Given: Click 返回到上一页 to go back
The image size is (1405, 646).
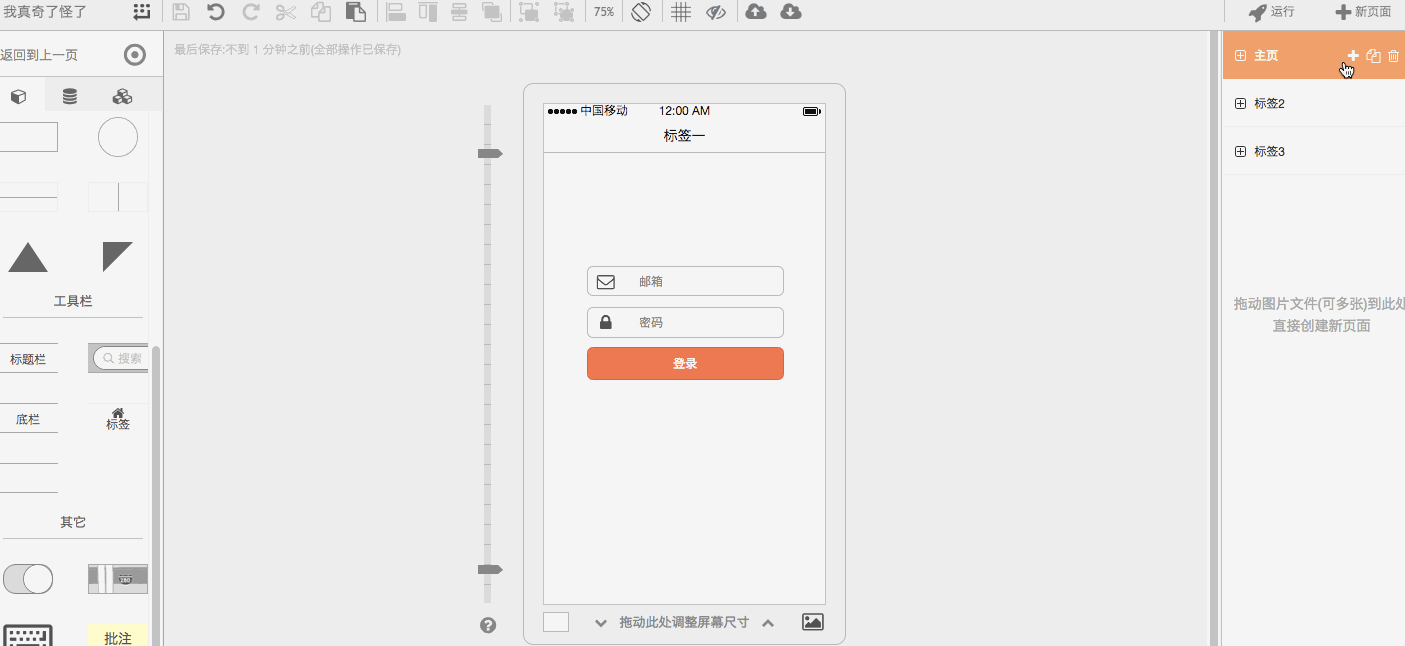Looking at the screenshot, I should point(38,55).
